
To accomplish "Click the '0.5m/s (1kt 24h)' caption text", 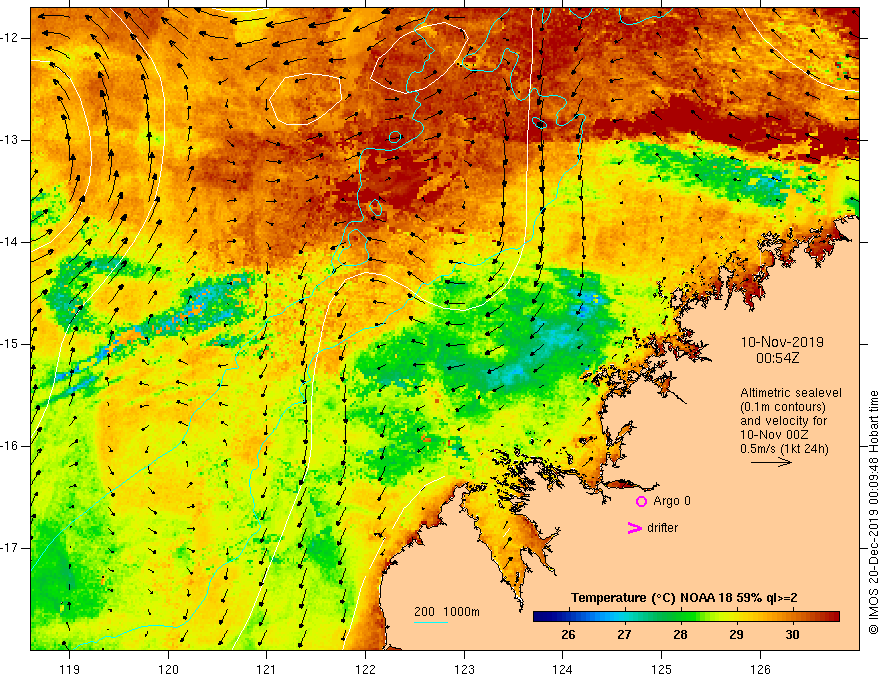I will point(784,449).
